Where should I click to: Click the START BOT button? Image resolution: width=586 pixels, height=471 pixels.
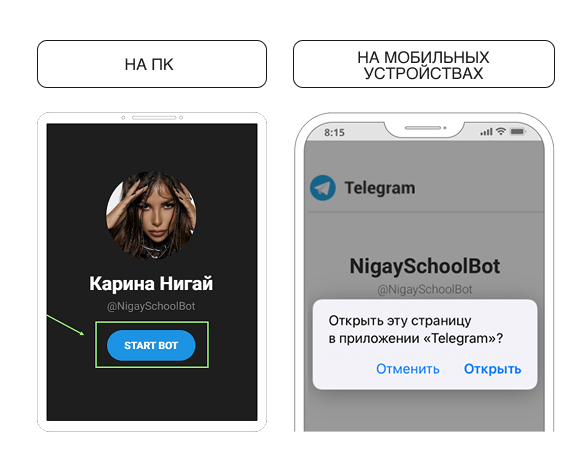[x=151, y=345]
